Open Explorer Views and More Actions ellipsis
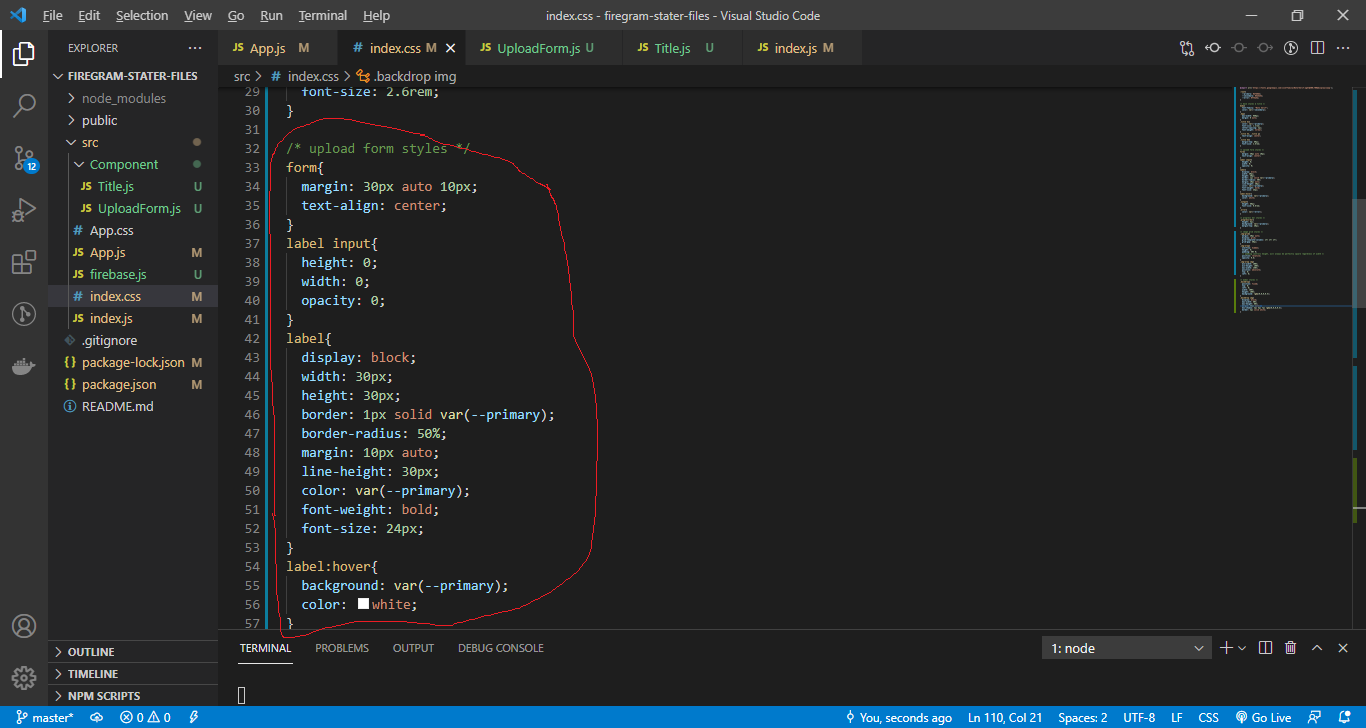1366x728 pixels. coord(195,48)
